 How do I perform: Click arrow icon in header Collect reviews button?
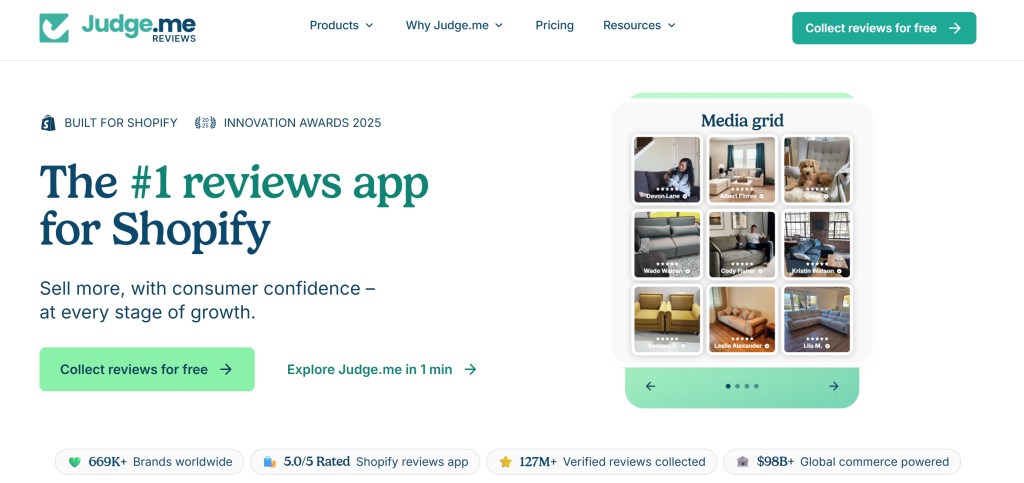point(955,28)
